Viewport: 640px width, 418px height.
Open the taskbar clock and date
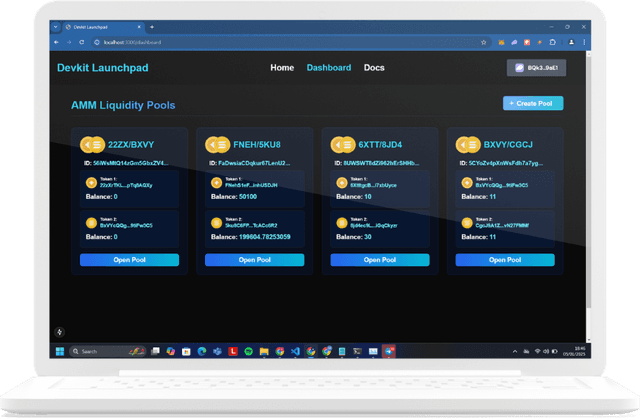click(574, 351)
